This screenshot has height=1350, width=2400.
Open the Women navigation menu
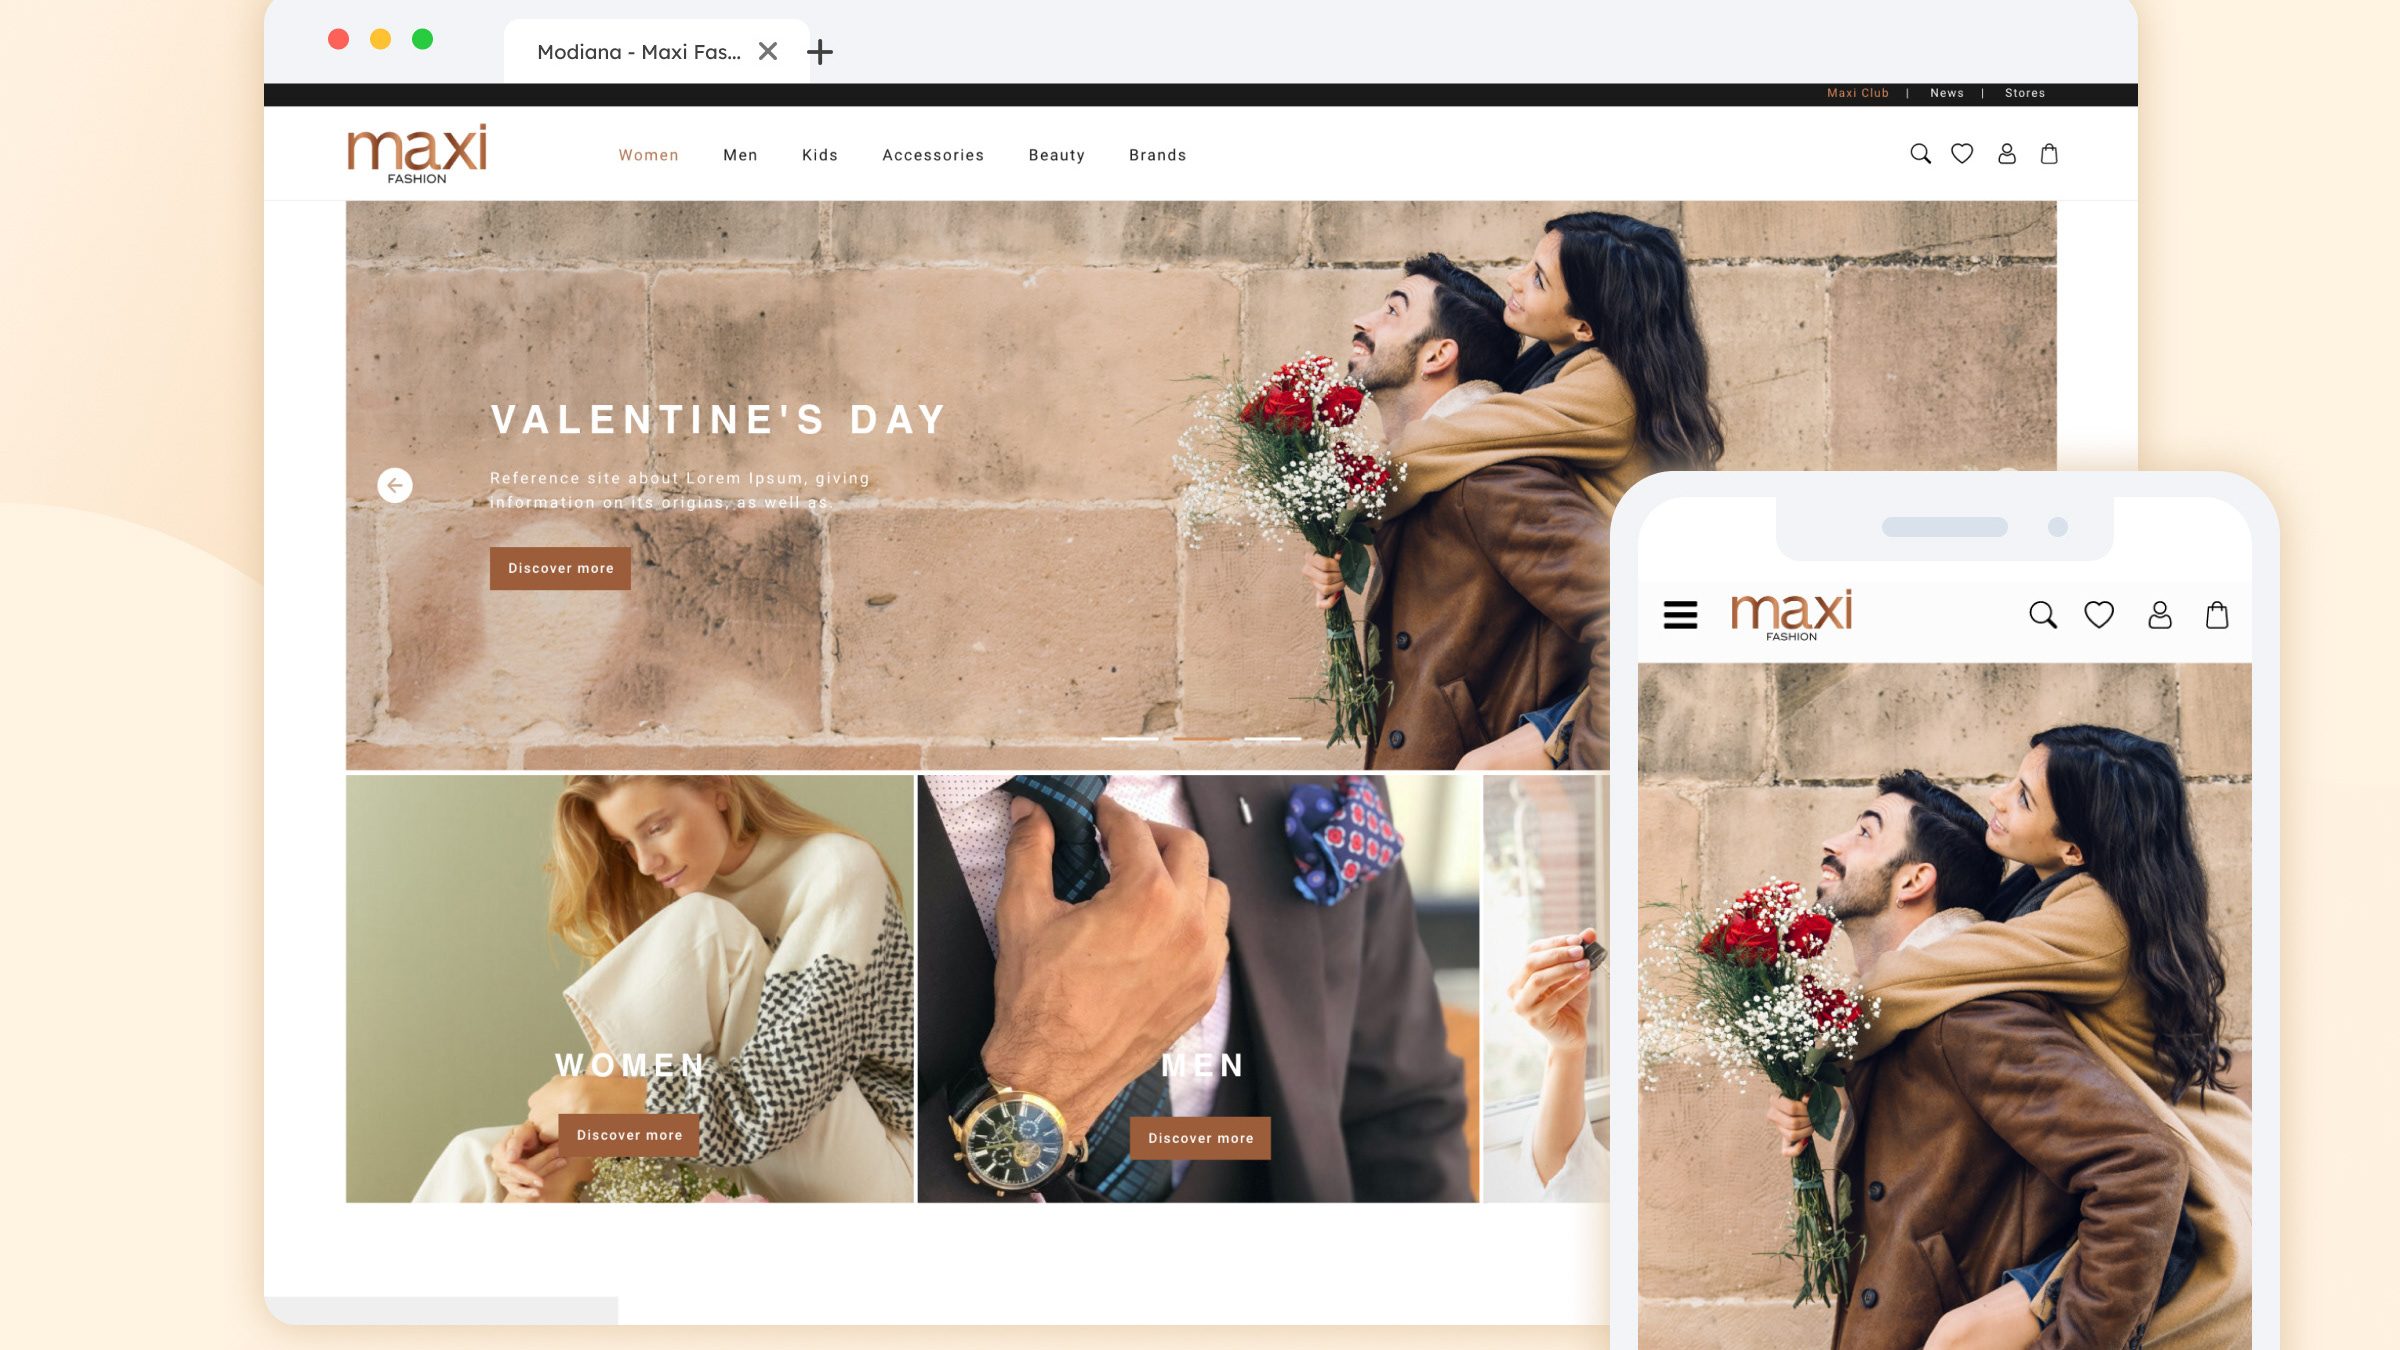pyautogui.click(x=648, y=155)
